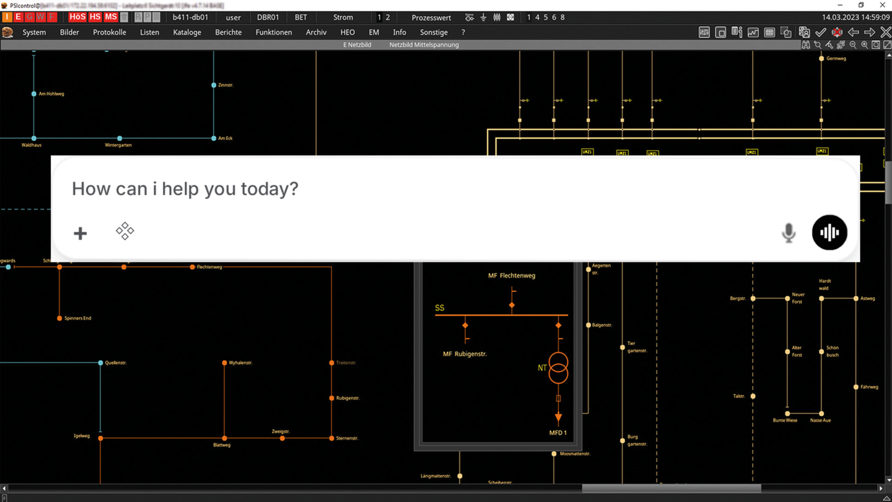Image resolution: width=892 pixels, height=502 pixels.
Task: Click the table grid icon in toolbar
Action: pyautogui.click(x=770, y=32)
